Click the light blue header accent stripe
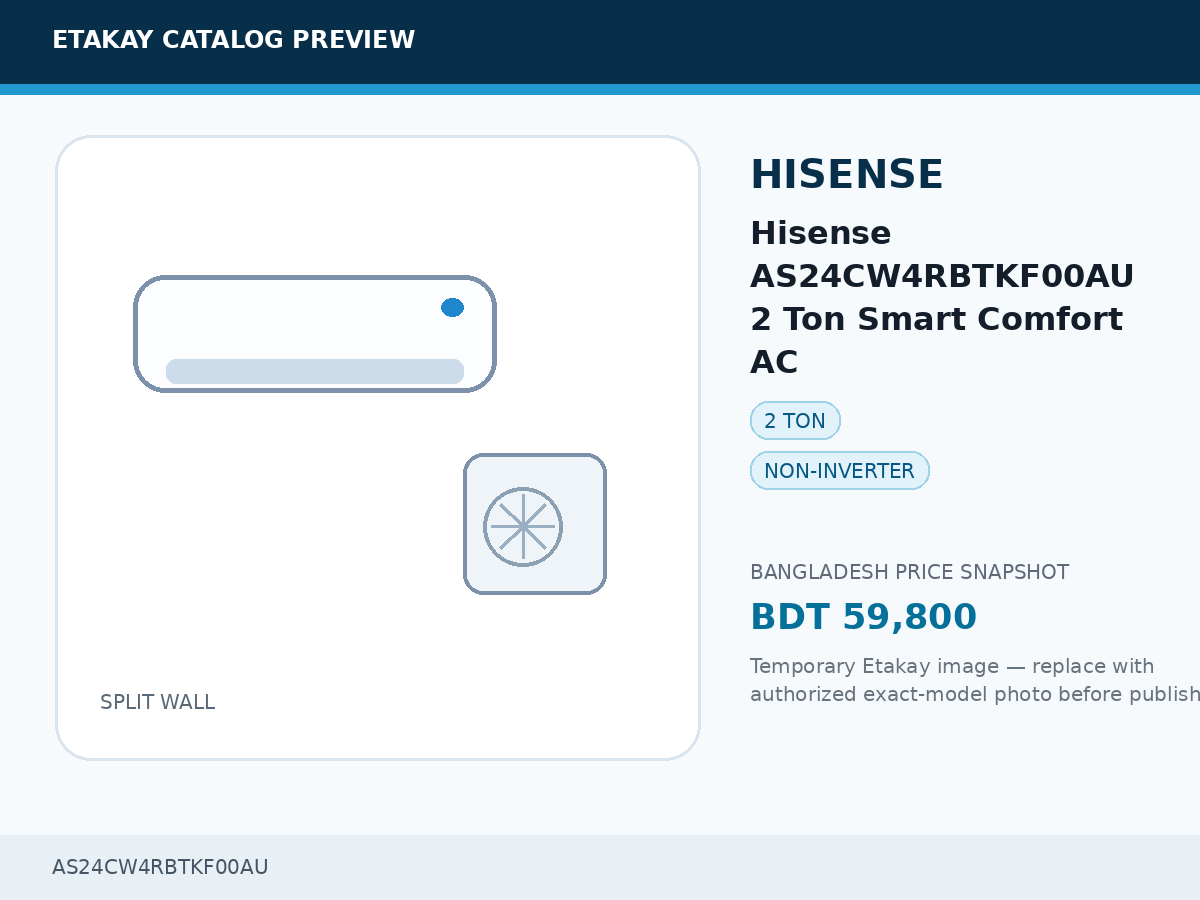 pos(600,89)
